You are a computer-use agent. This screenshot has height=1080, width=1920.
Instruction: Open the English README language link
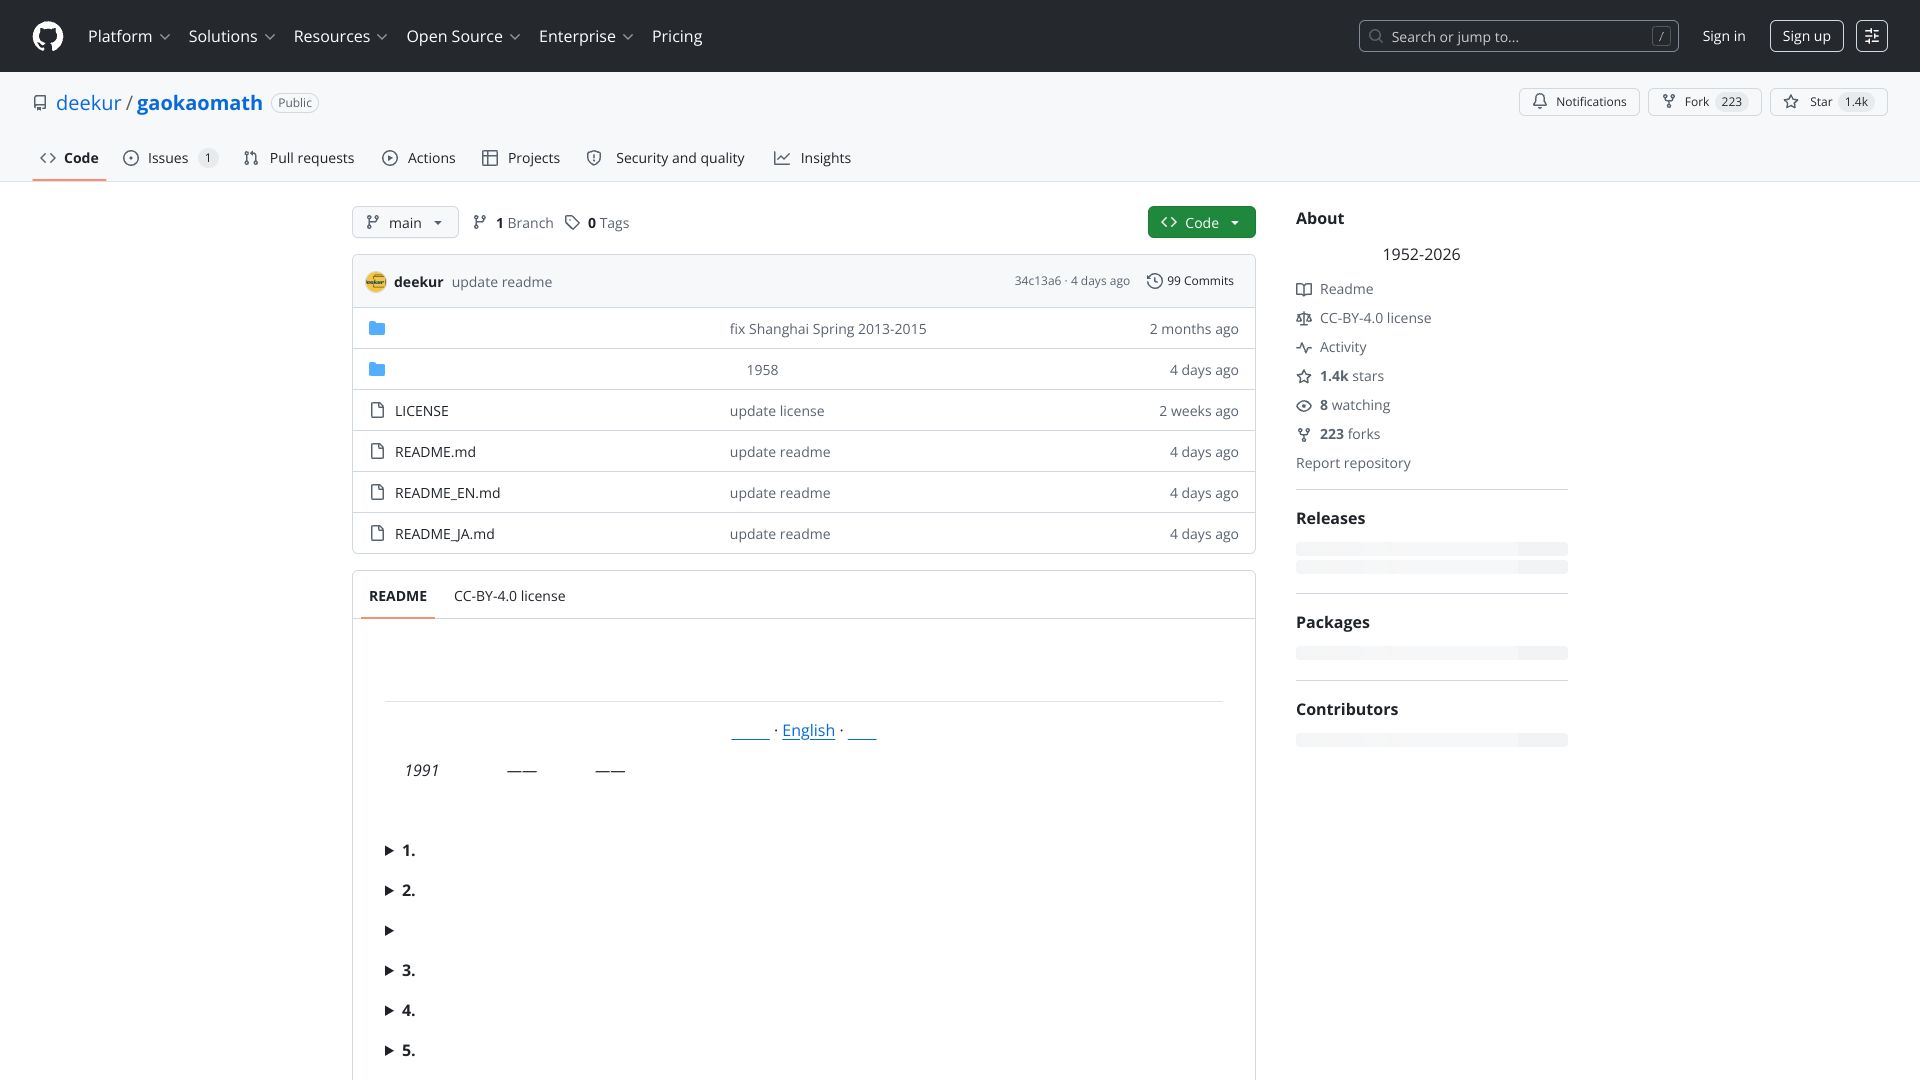tap(808, 730)
